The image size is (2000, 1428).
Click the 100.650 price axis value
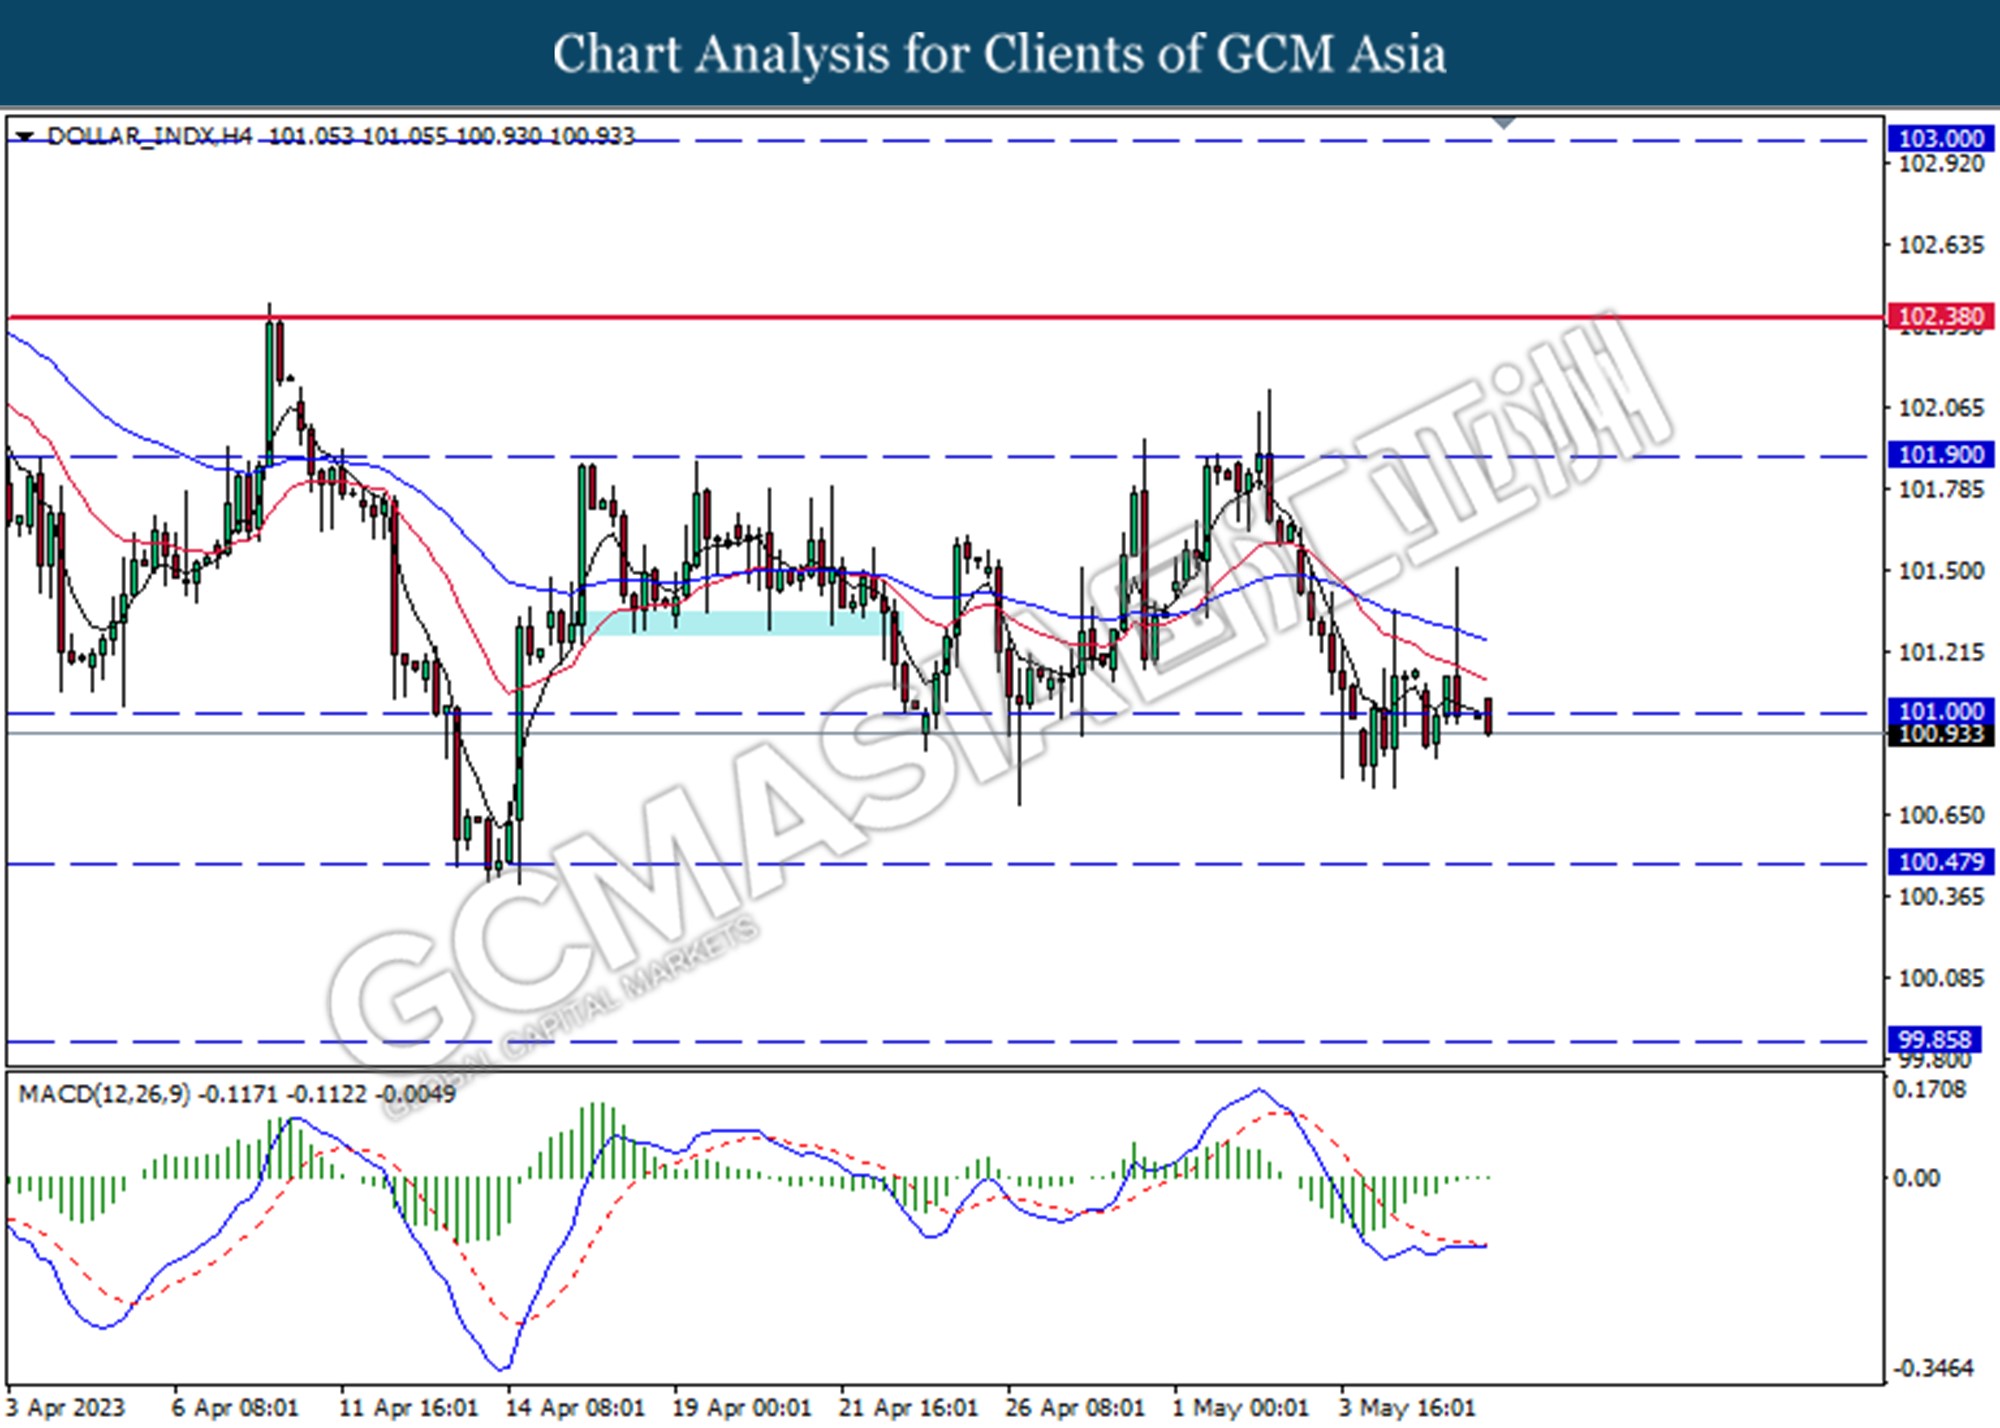point(1941,816)
